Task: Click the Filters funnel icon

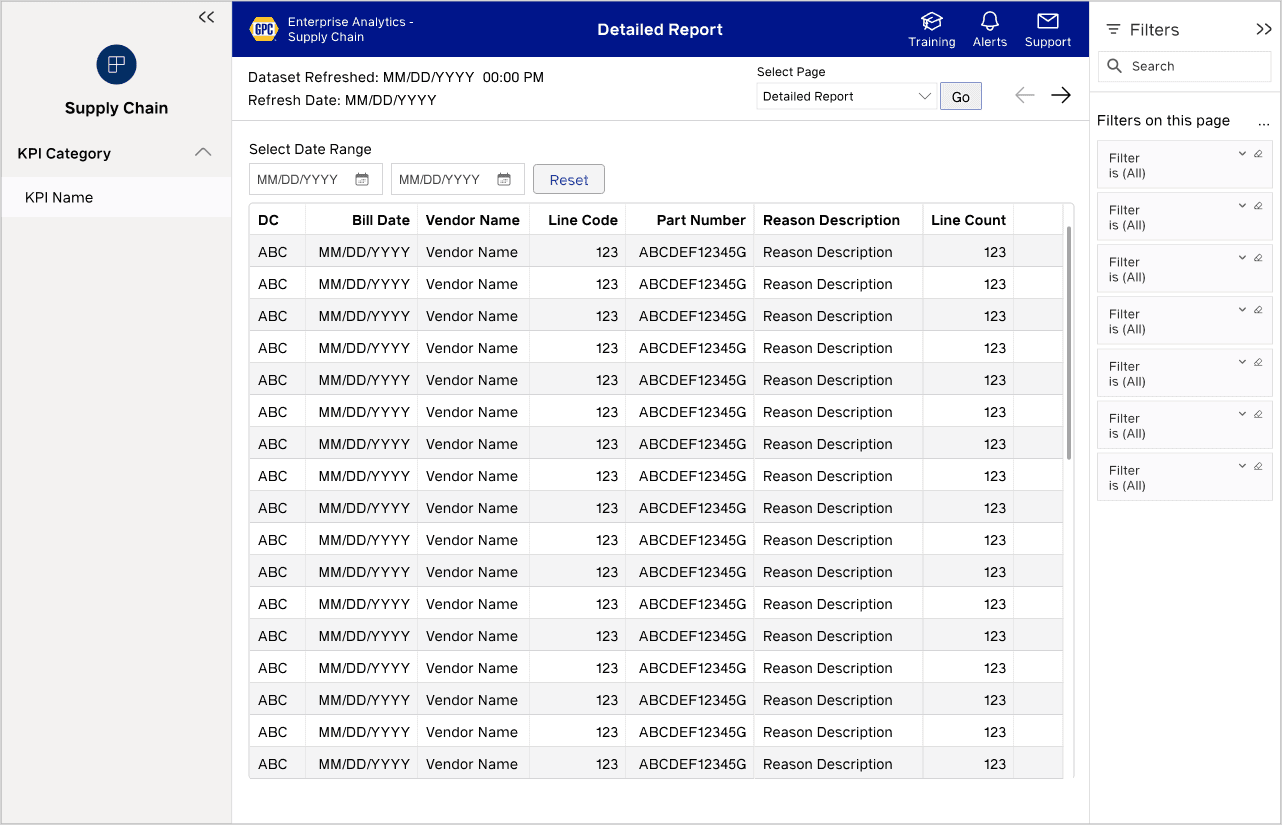Action: pos(1113,30)
